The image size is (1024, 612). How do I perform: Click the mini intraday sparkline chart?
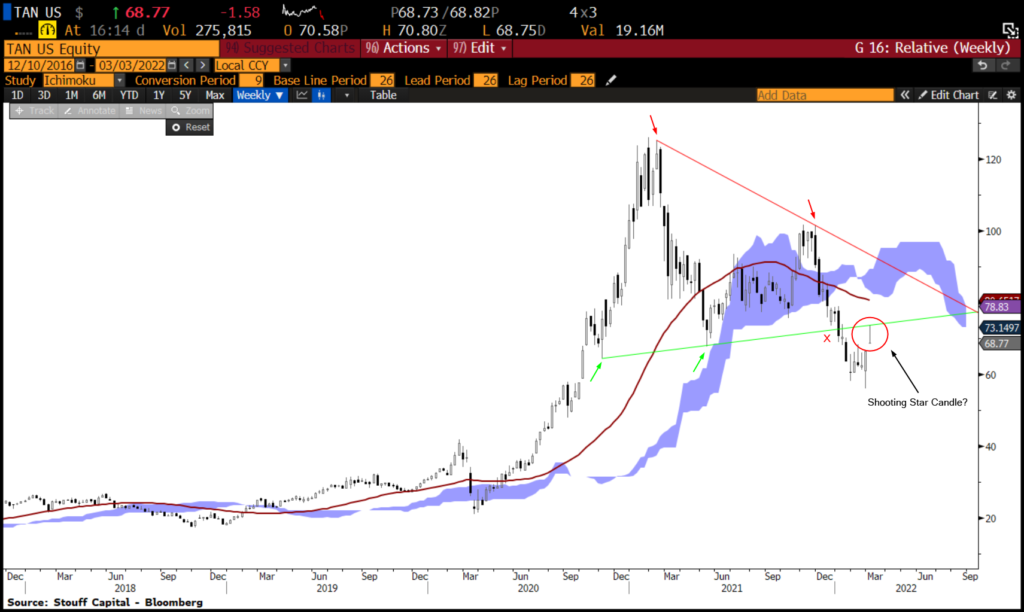point(303,12)
